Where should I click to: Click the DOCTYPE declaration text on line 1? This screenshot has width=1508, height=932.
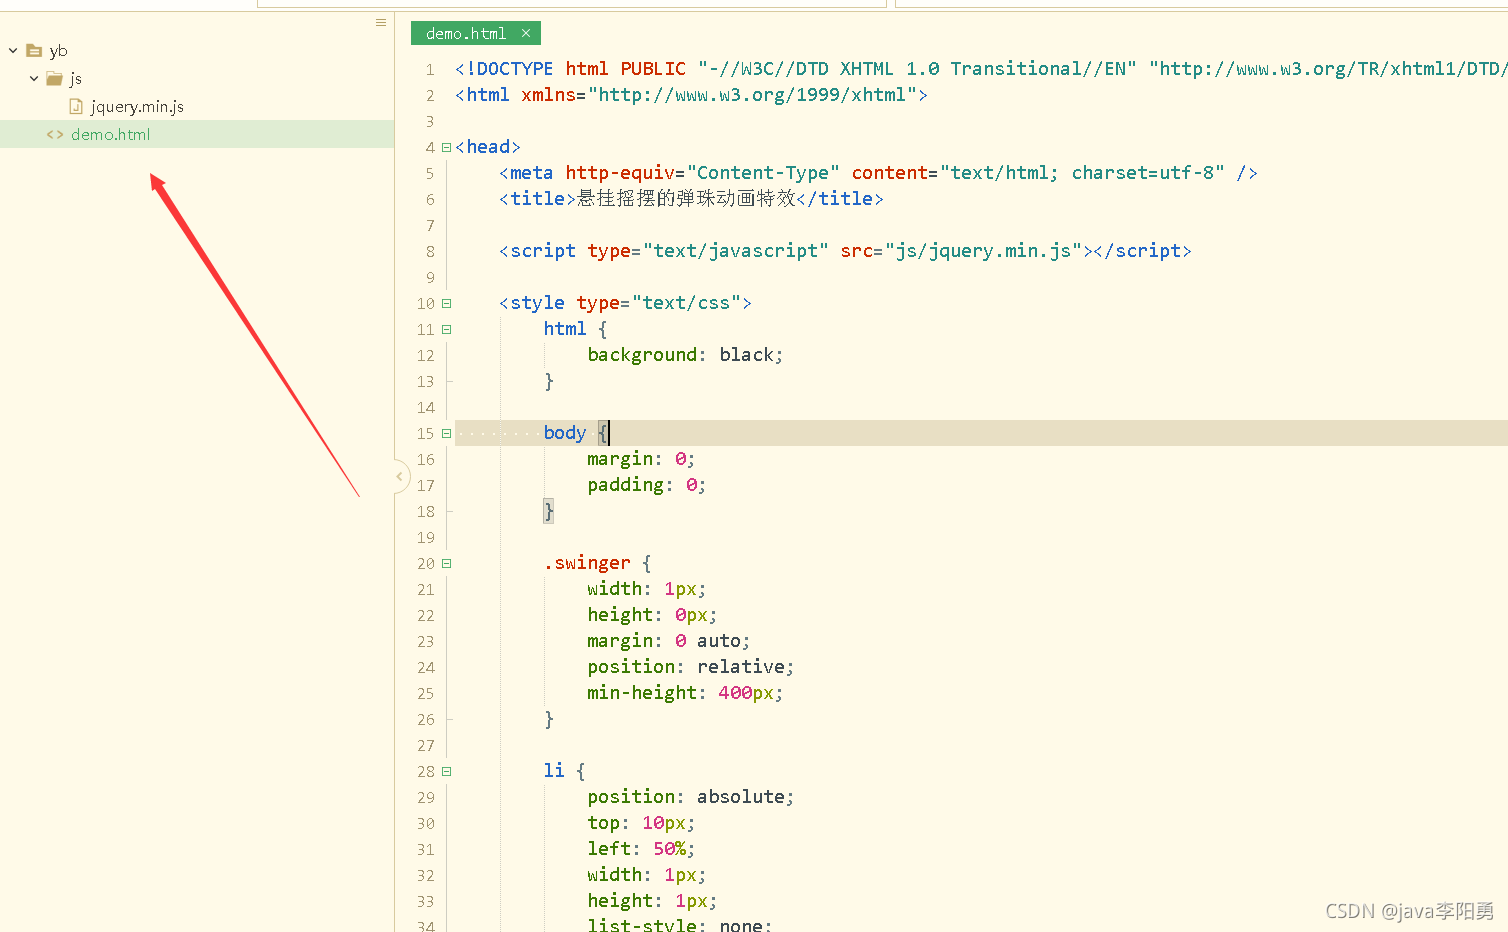click(x=981, y=69)
